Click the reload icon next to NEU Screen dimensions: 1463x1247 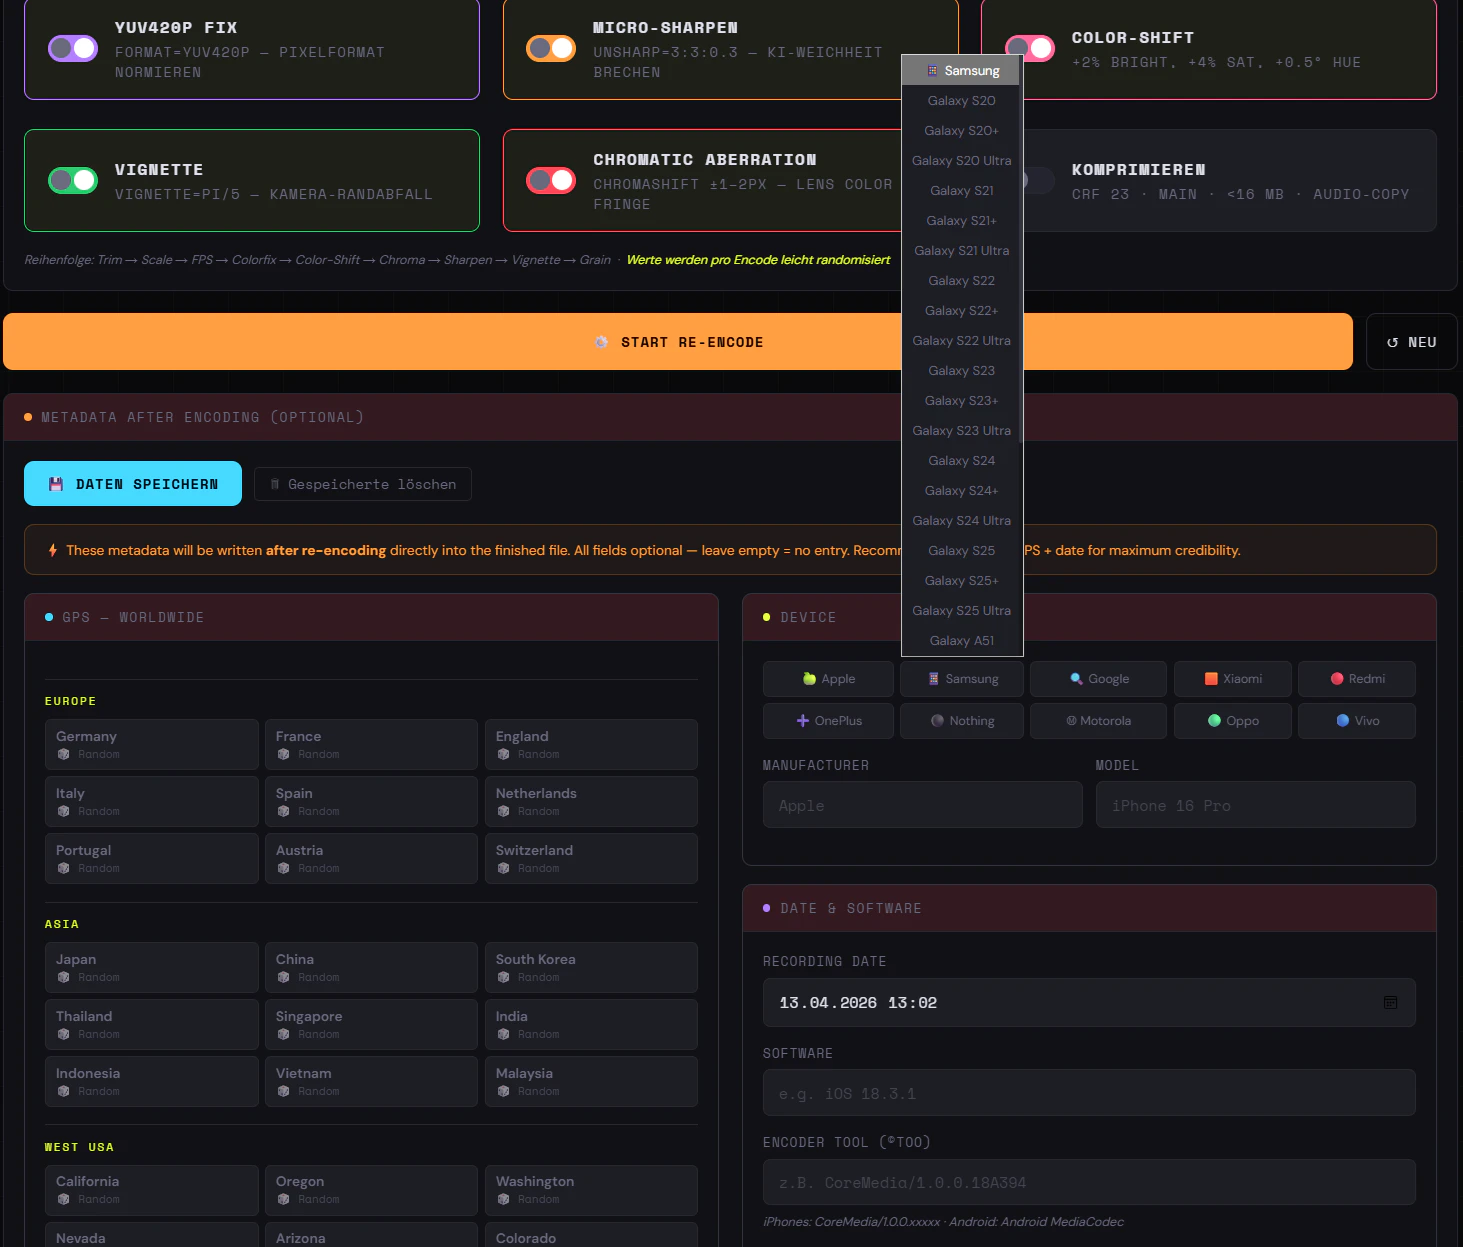[1392, 342]
